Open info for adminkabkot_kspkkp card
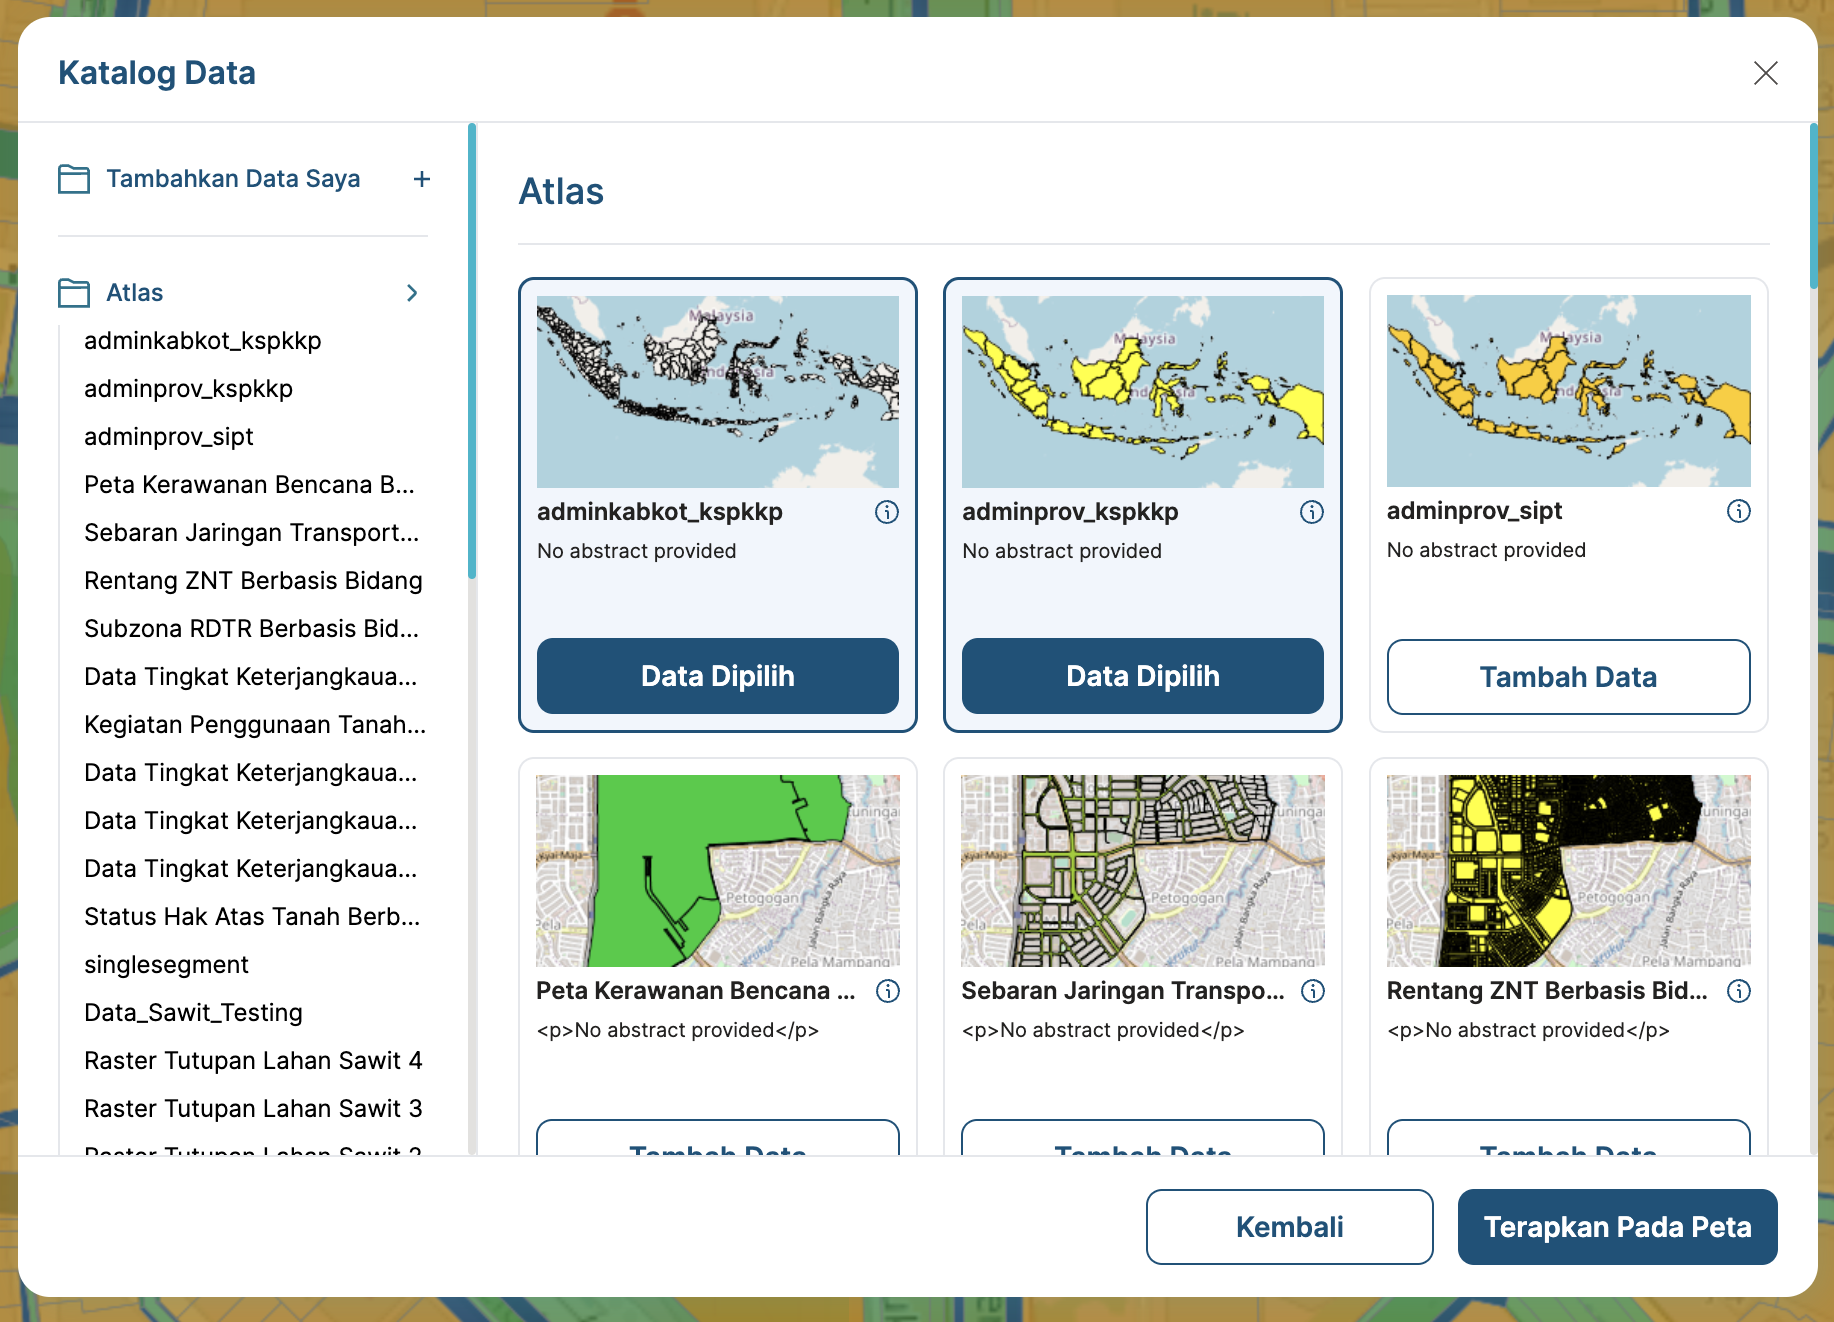The height and width of the screenshot is (1322, 1834). pos(887,512)
